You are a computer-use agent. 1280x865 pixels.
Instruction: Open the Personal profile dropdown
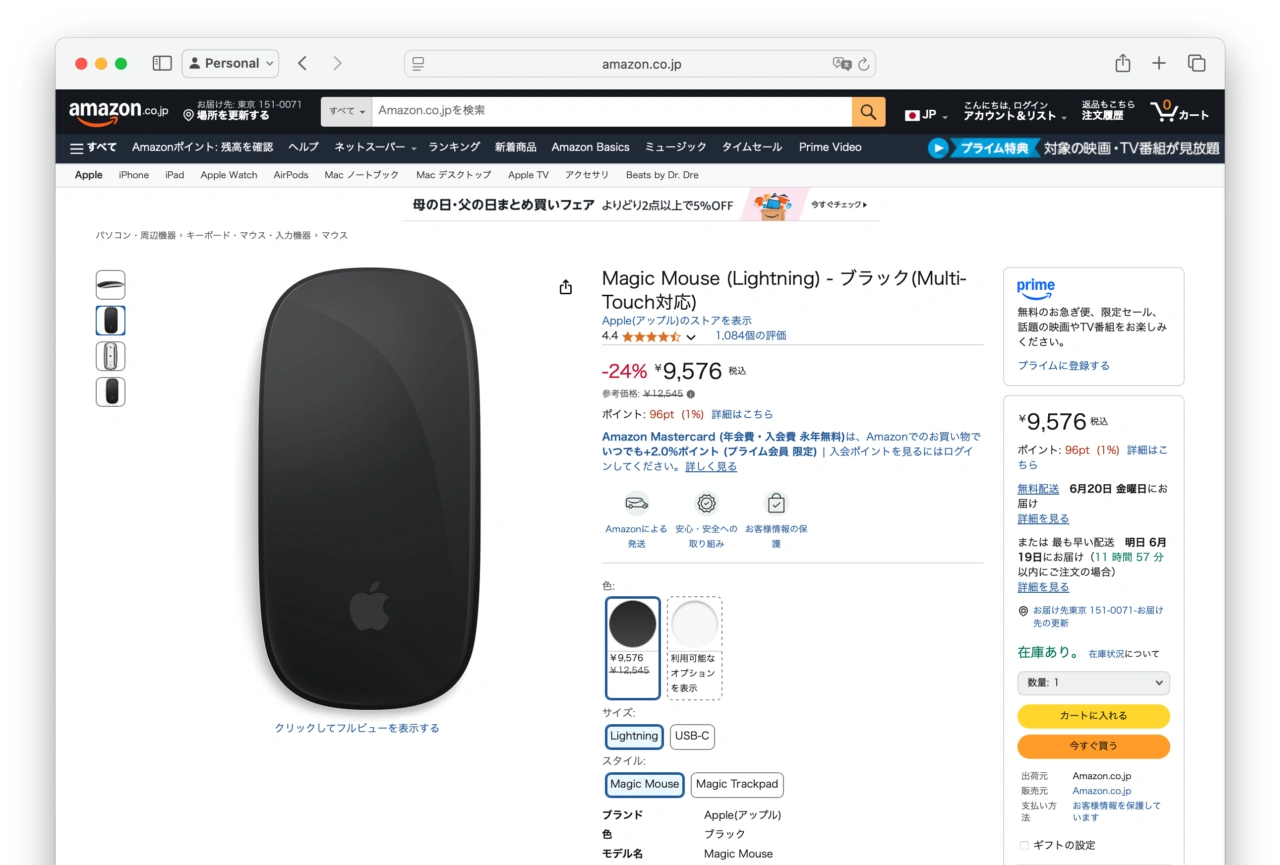(230, 63)
